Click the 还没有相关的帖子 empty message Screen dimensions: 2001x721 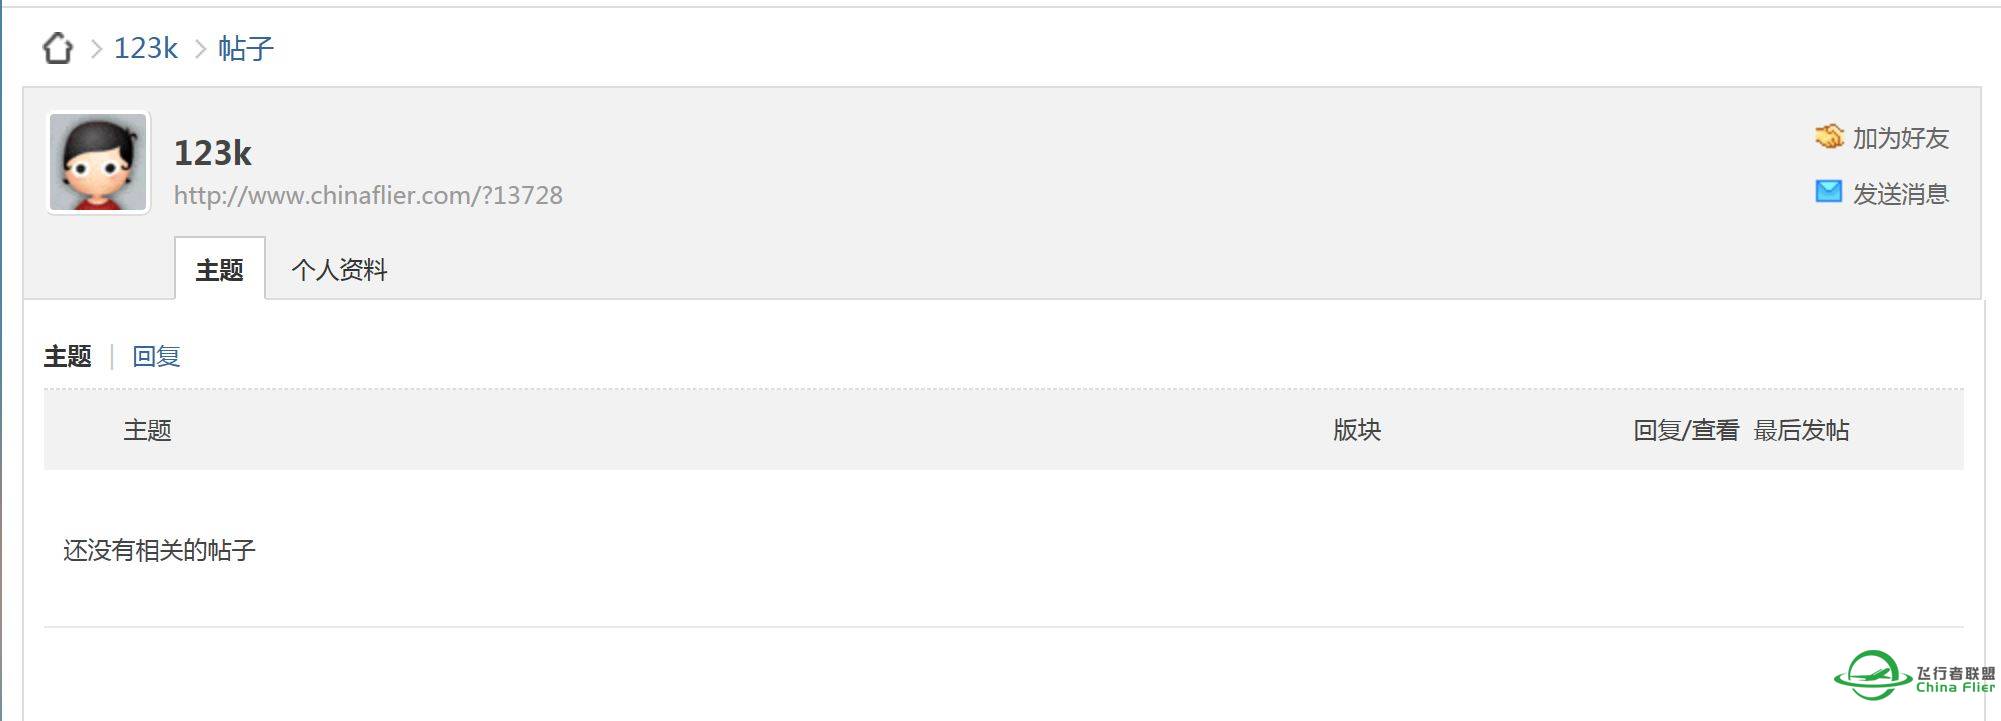[160, 550]
